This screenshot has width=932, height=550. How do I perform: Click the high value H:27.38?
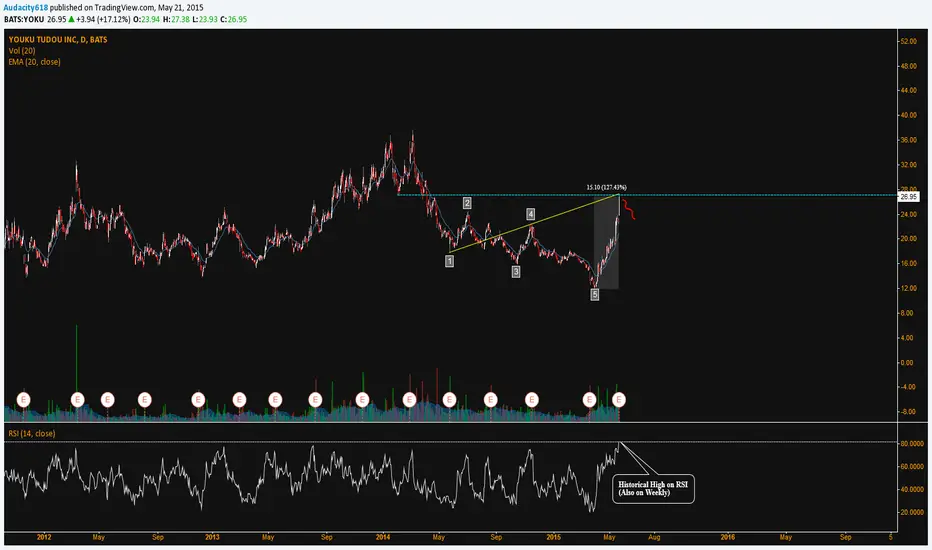(176, 20)
